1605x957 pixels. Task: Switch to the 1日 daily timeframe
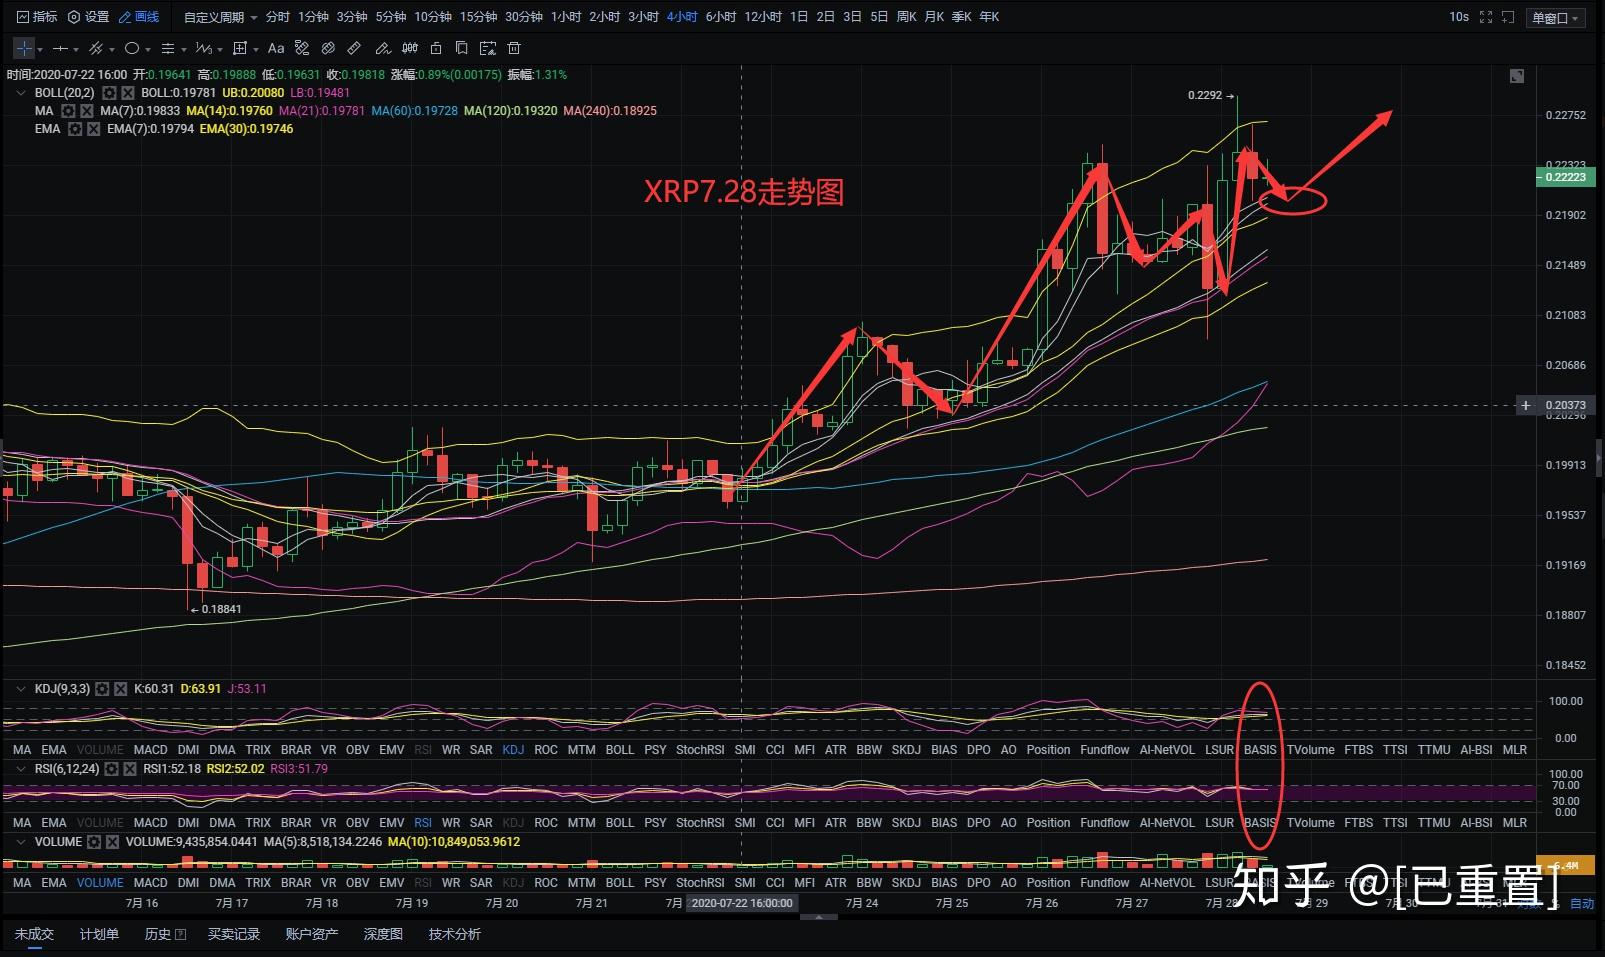(799, 17)
